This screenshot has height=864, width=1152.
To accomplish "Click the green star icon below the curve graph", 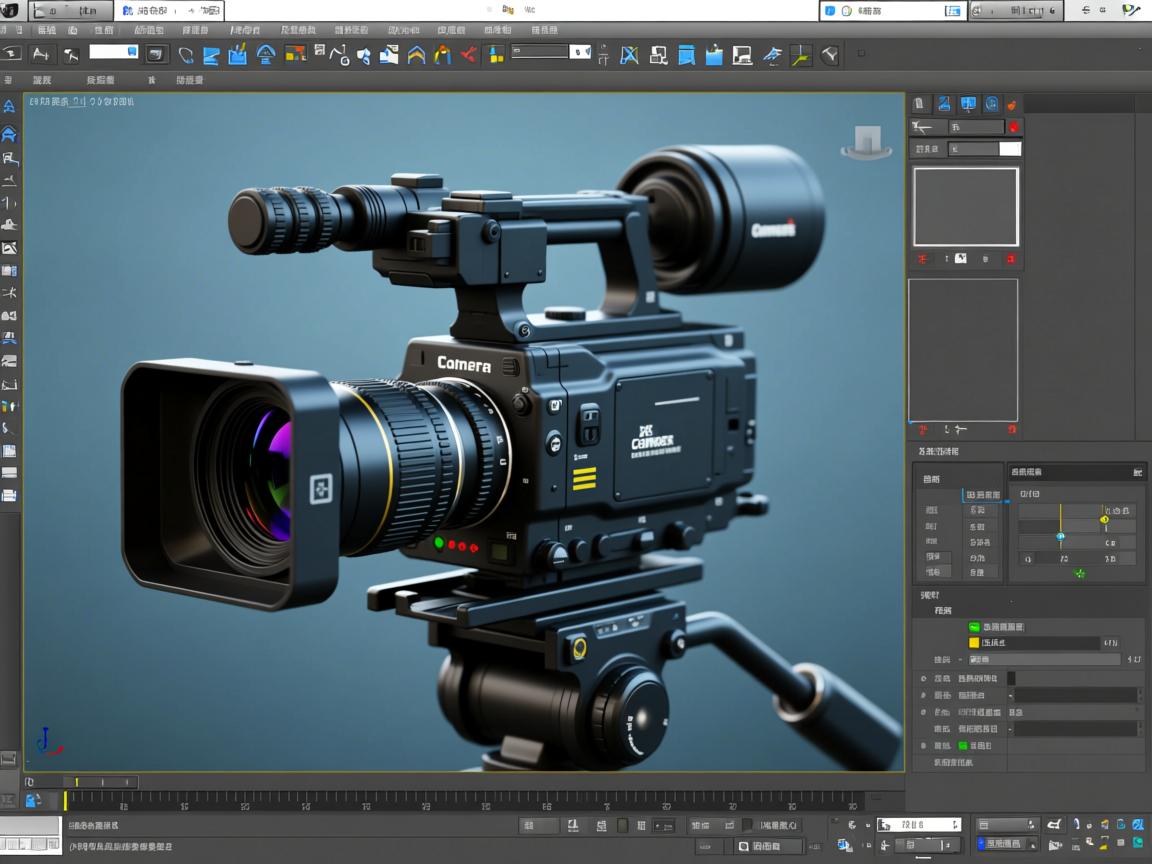I will (x=1079, y=573).
